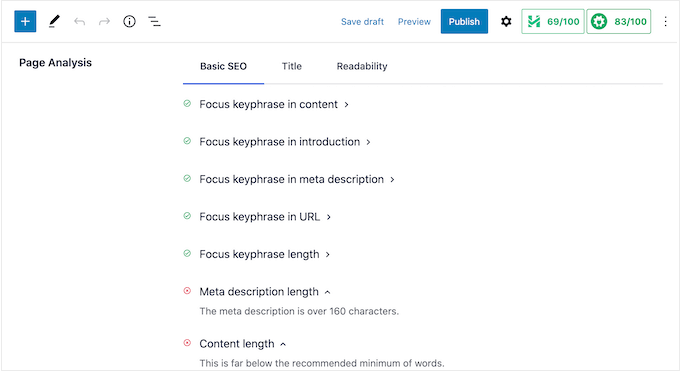680x372 pixels.
Task: Click green check beside keyphrase in meta description
Action: pos(187,179)
